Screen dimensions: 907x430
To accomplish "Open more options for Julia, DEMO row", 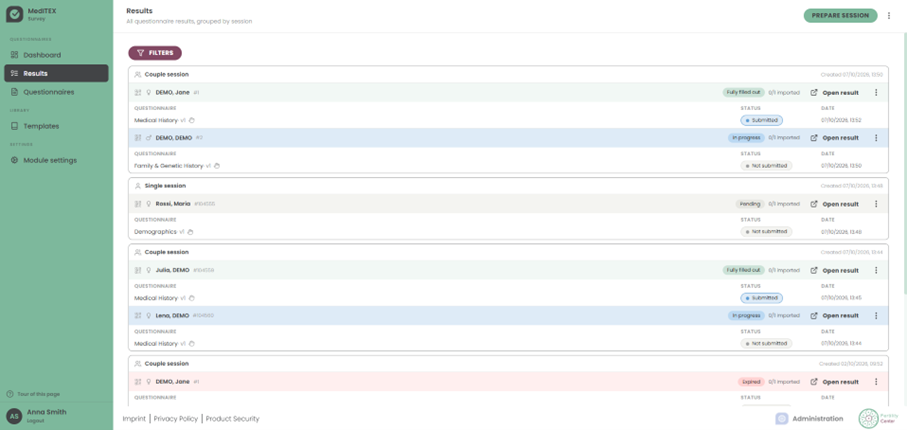I will coord(876,270).
